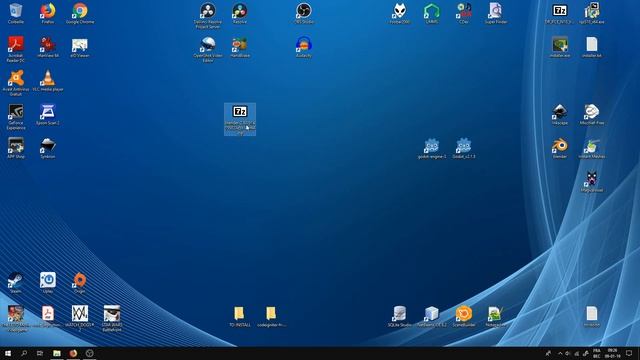
Task: Select the APP Shop desktop shortcut
Action: point(16,148)
